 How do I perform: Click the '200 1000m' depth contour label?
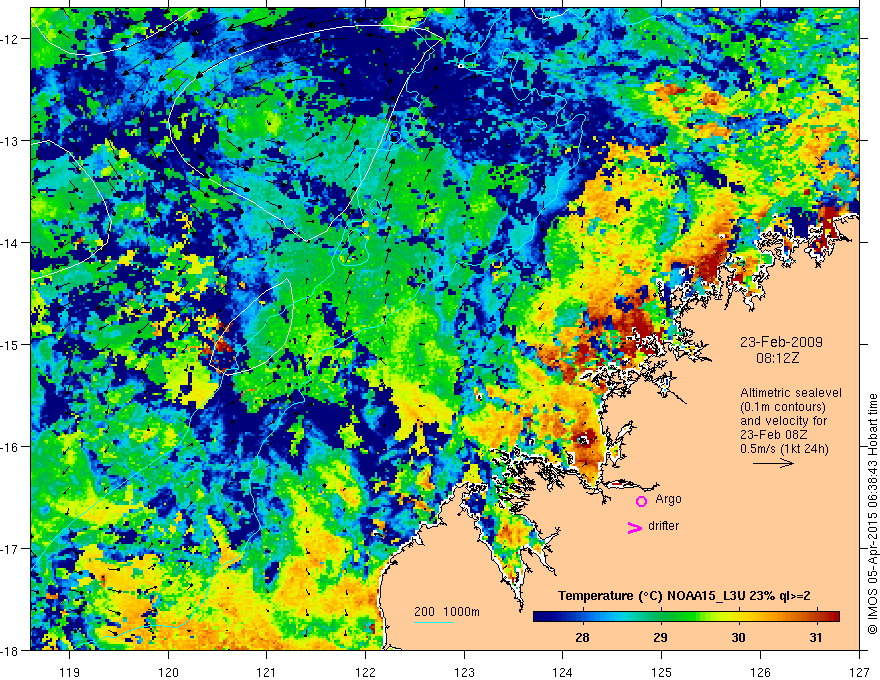[447, 612]
